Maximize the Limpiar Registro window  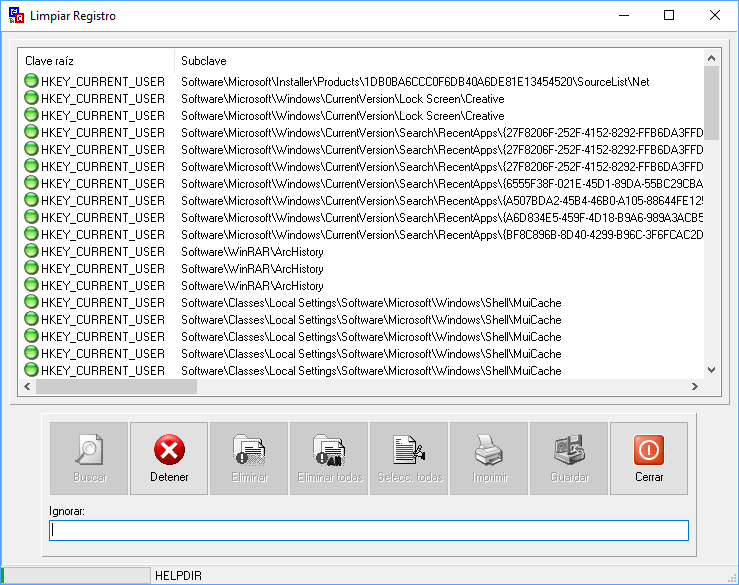(x=669, y=16)
